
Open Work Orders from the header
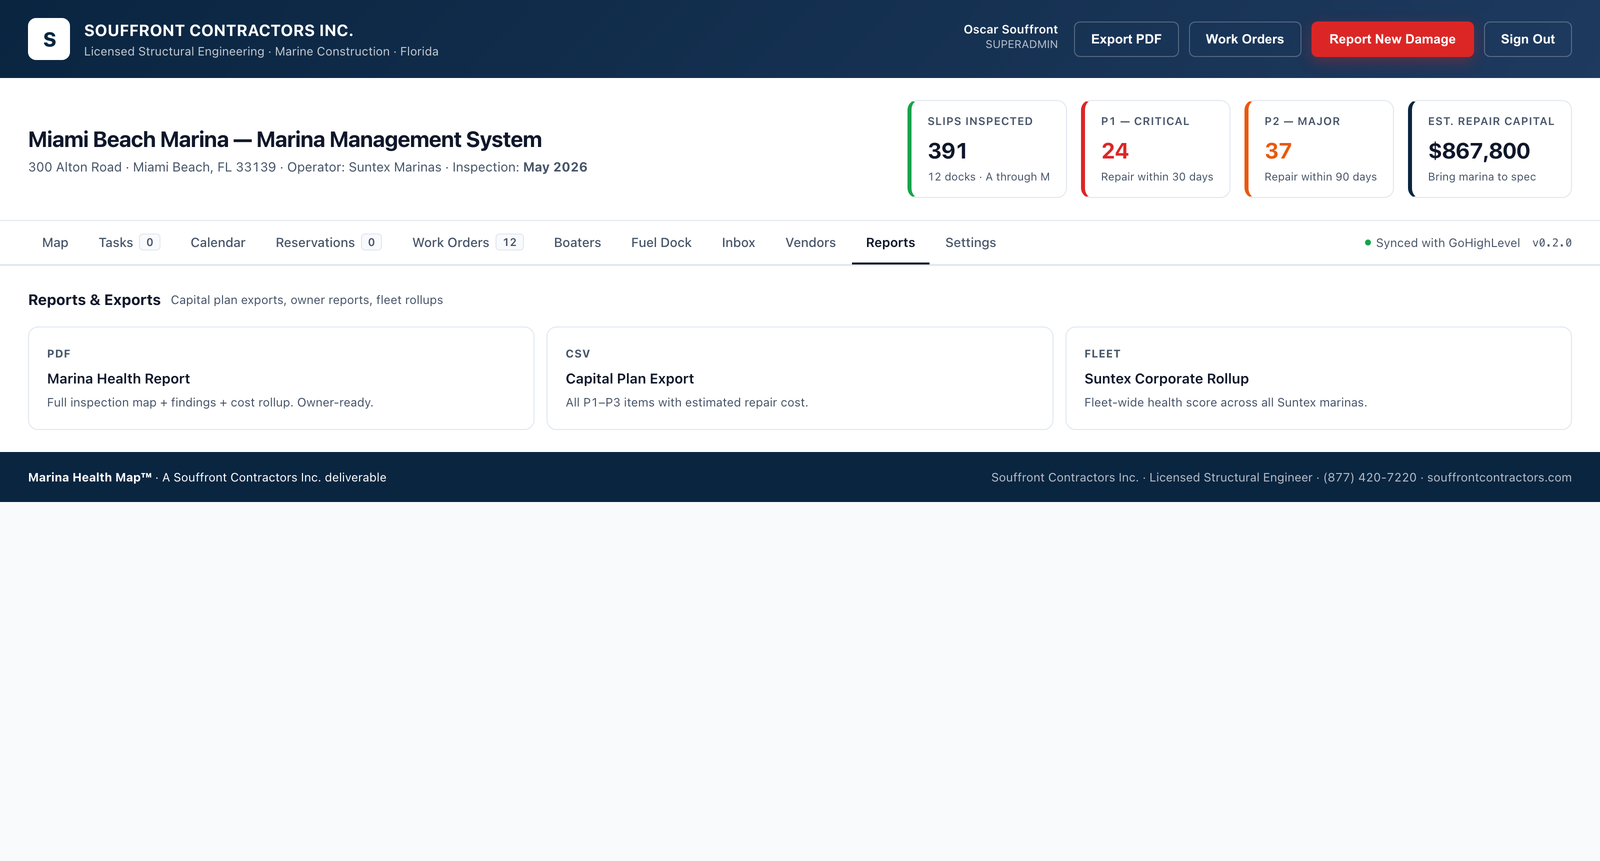coord(1244,39)
